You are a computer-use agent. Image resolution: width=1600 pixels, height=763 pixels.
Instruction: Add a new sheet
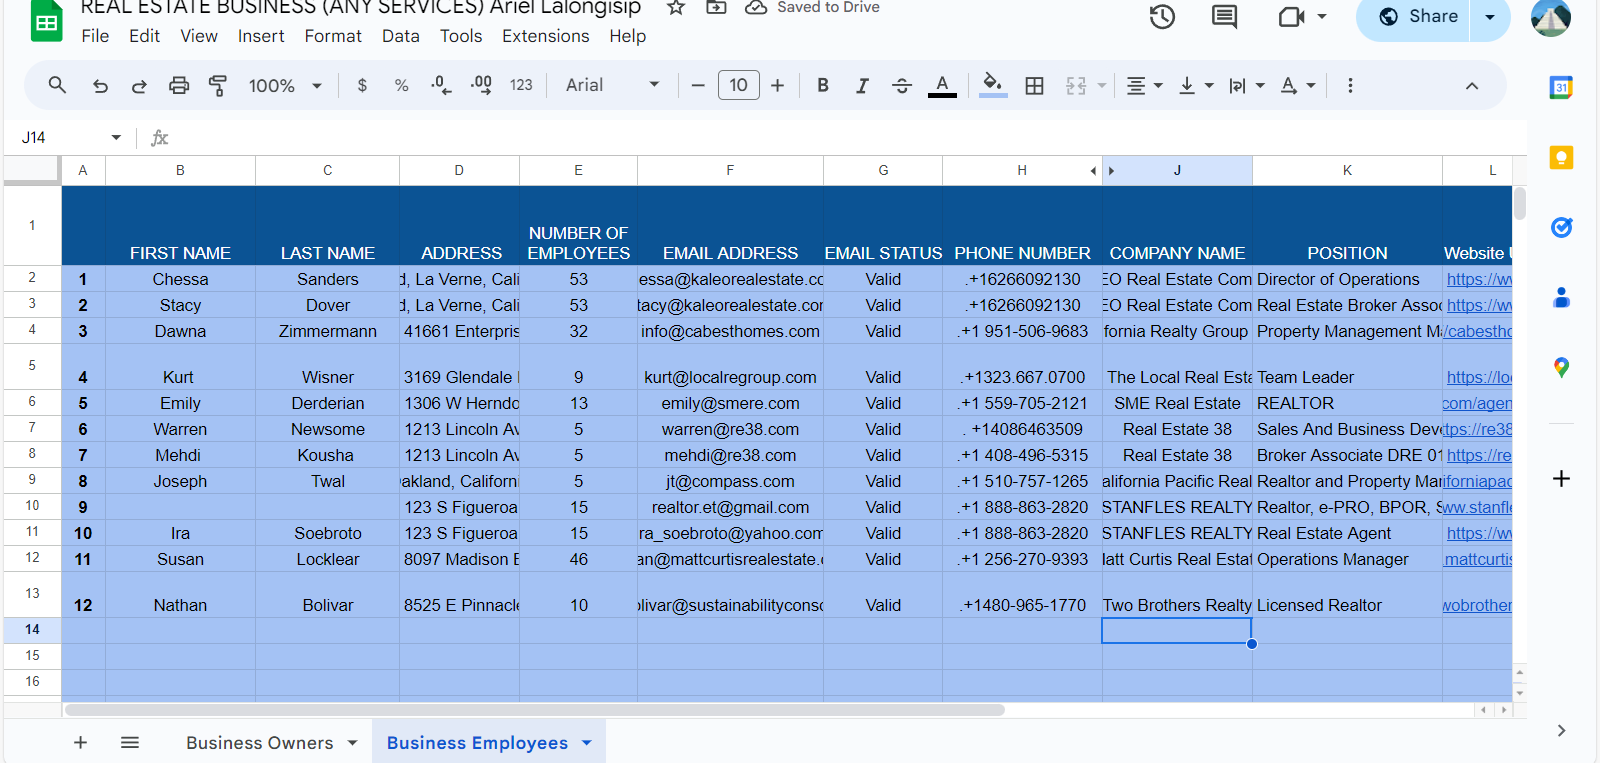(x=80, y=743)
